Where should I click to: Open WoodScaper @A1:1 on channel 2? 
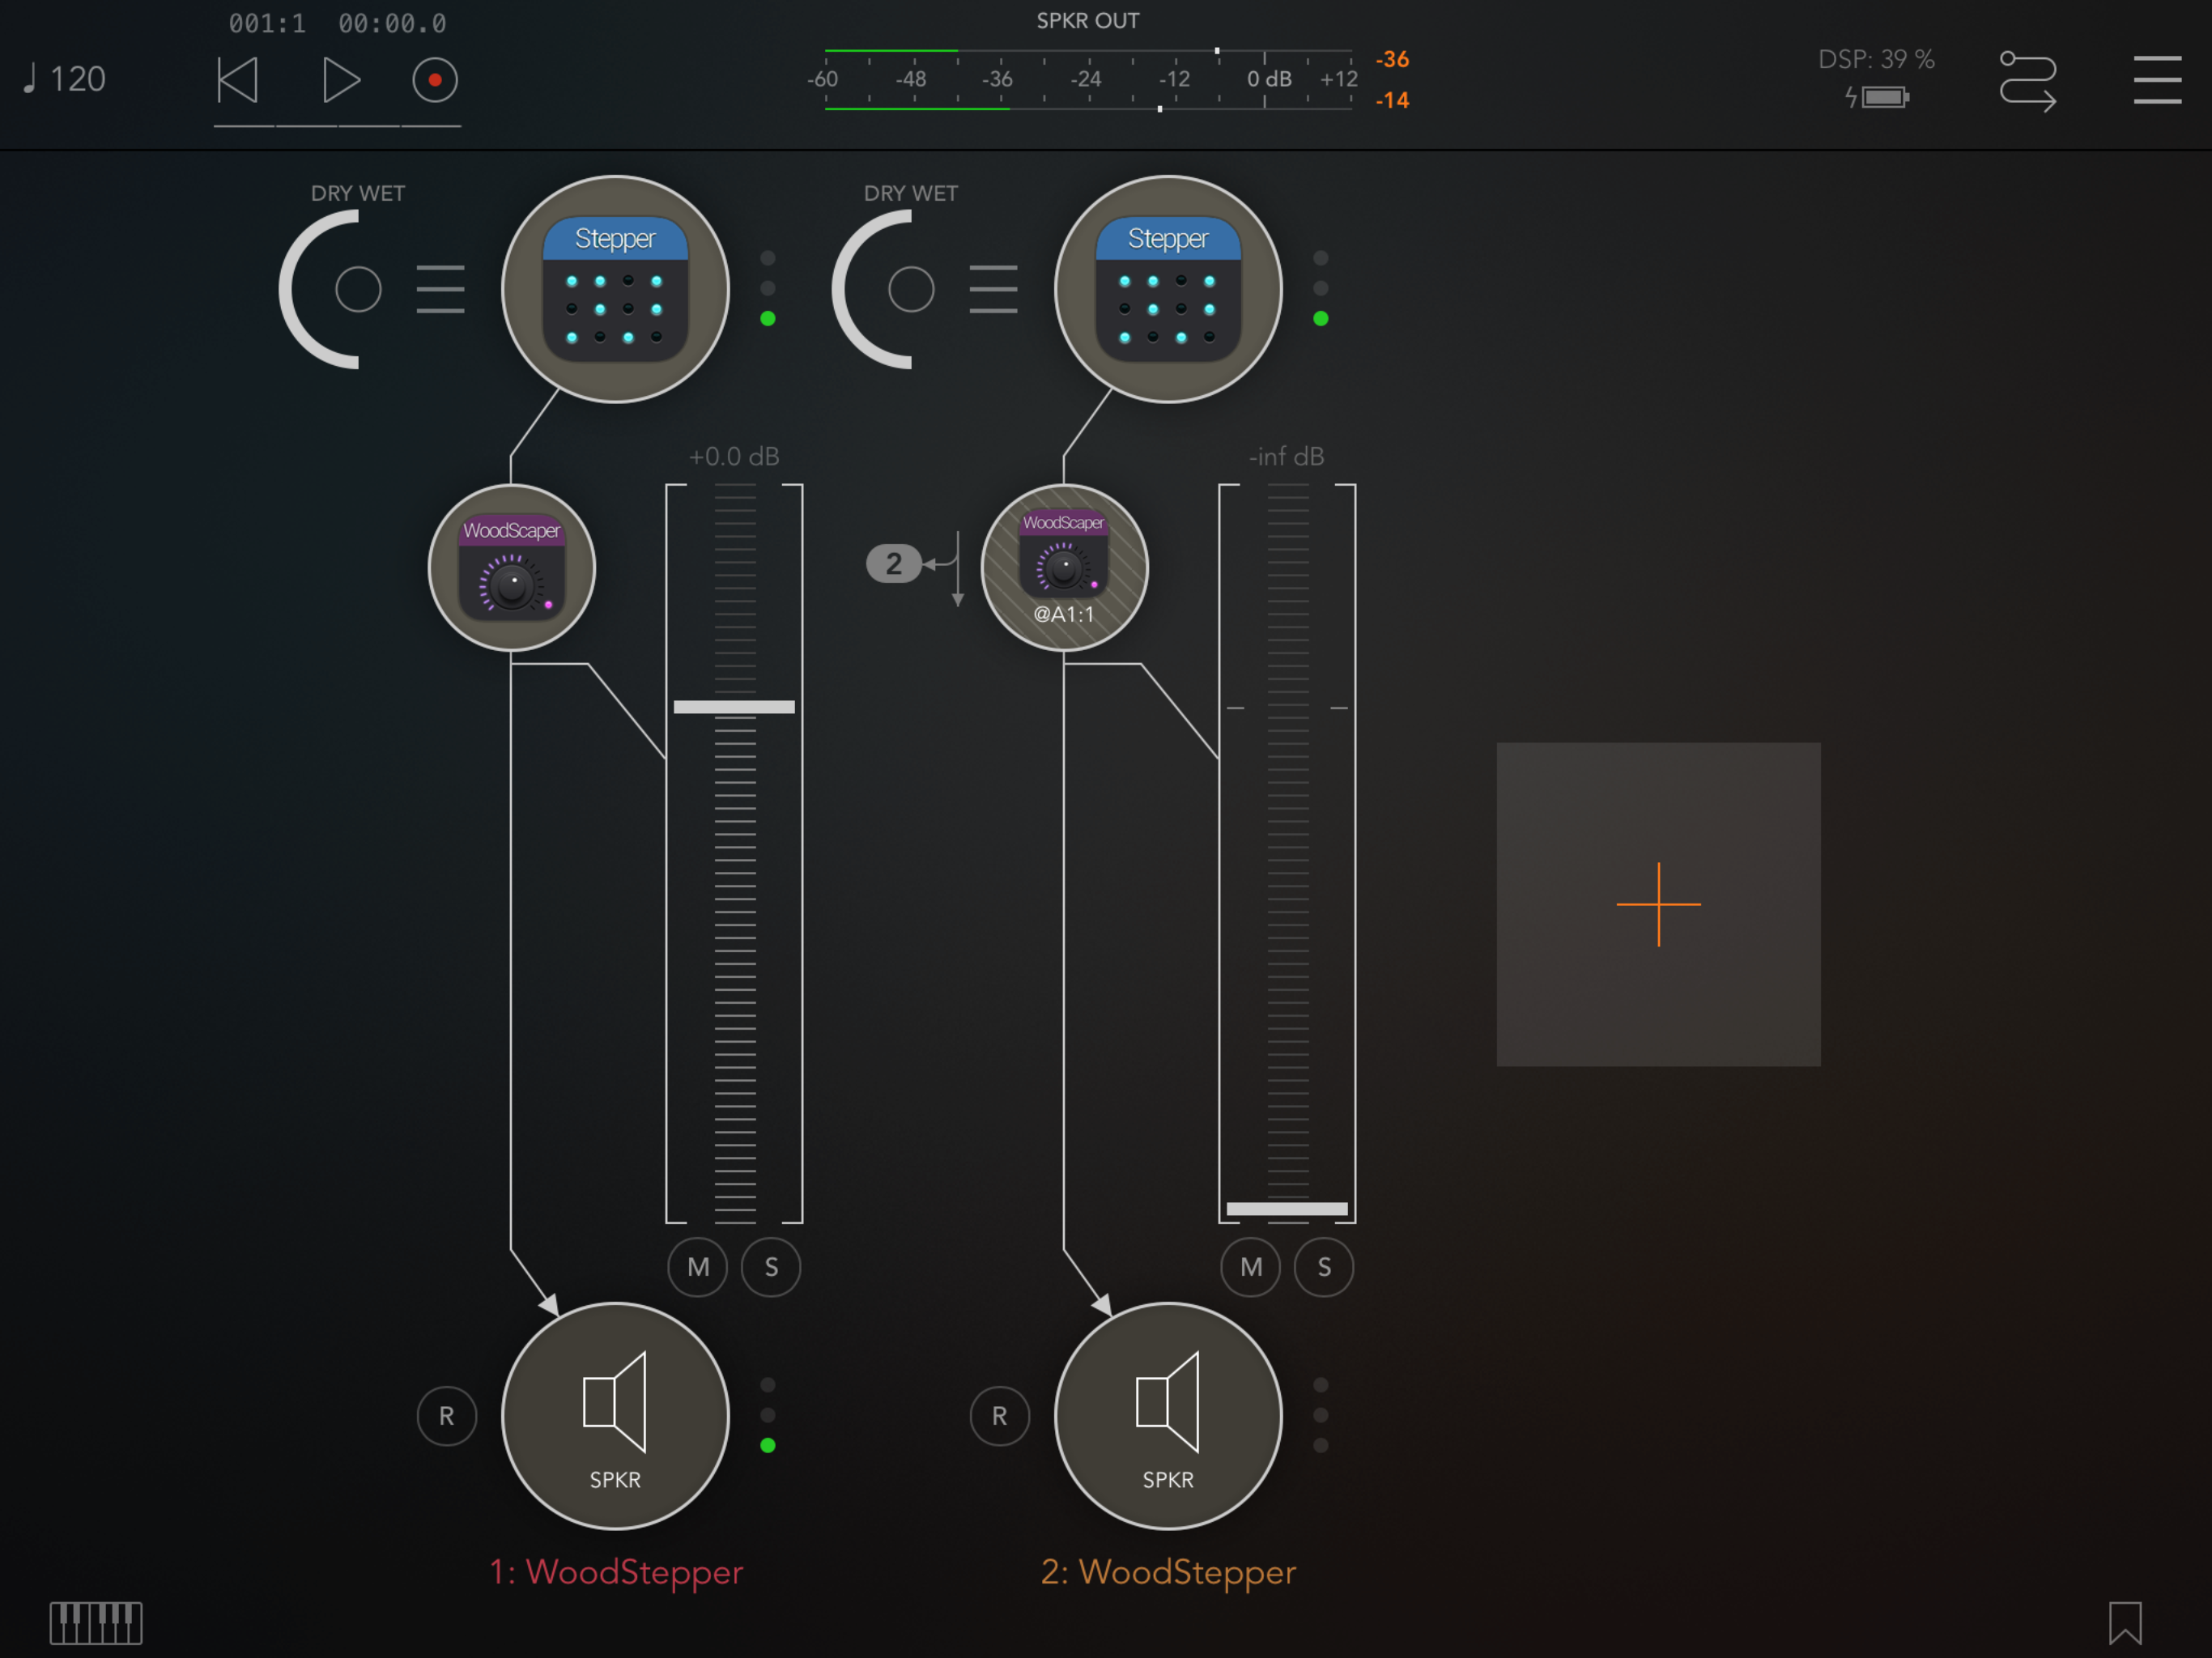[1064, 568]
